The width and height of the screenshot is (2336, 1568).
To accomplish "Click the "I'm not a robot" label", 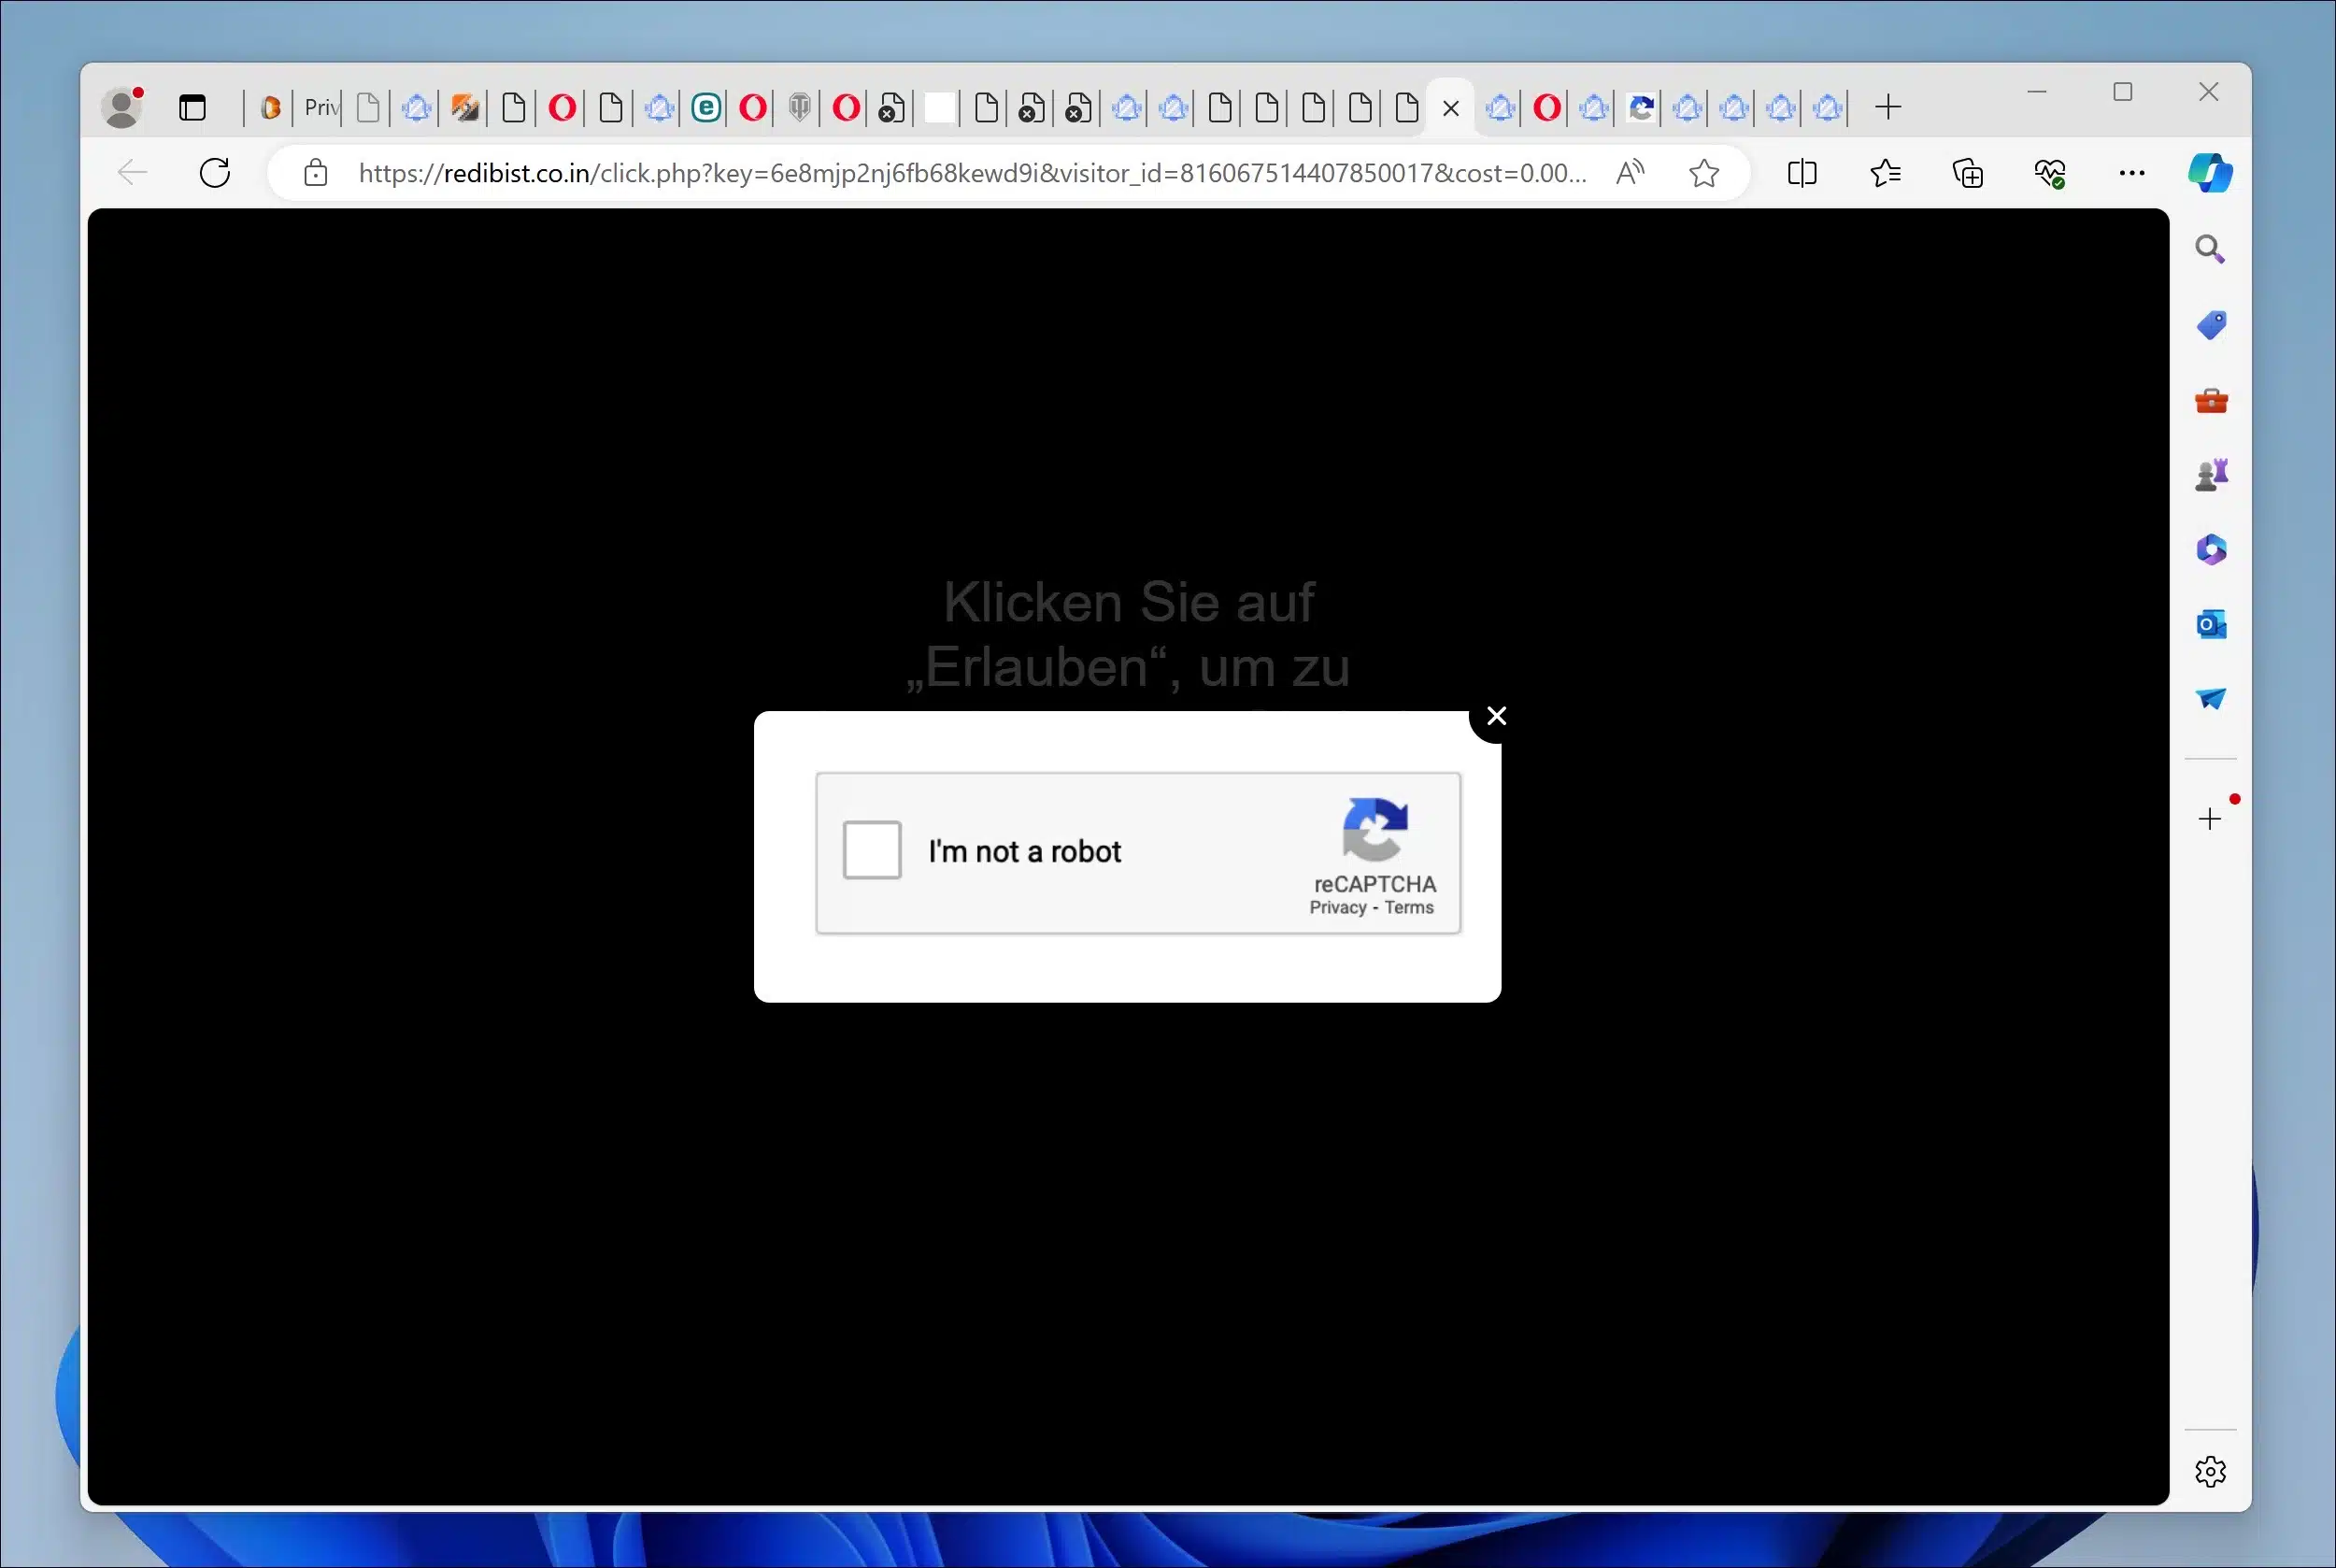I will tap(1025, 851).
